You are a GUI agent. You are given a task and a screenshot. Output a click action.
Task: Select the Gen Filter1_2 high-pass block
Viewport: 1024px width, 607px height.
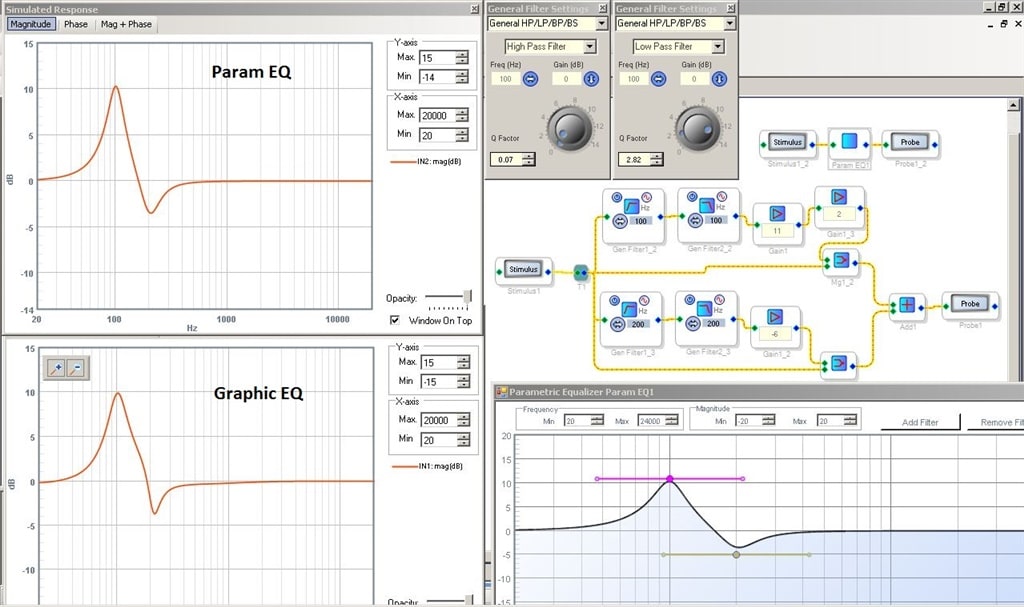(x=633, y=216)
